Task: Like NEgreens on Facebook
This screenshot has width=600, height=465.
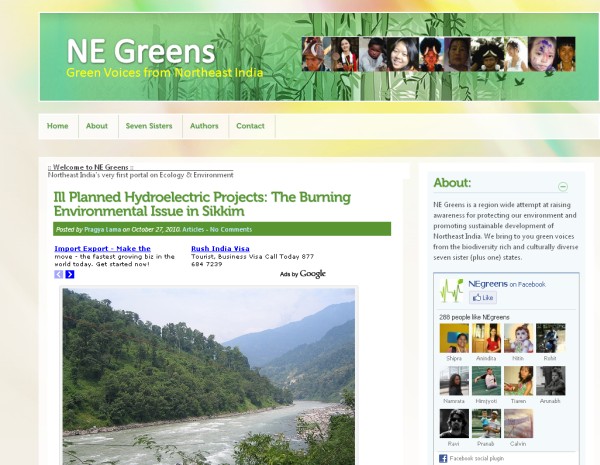Action: pos(483,298)
